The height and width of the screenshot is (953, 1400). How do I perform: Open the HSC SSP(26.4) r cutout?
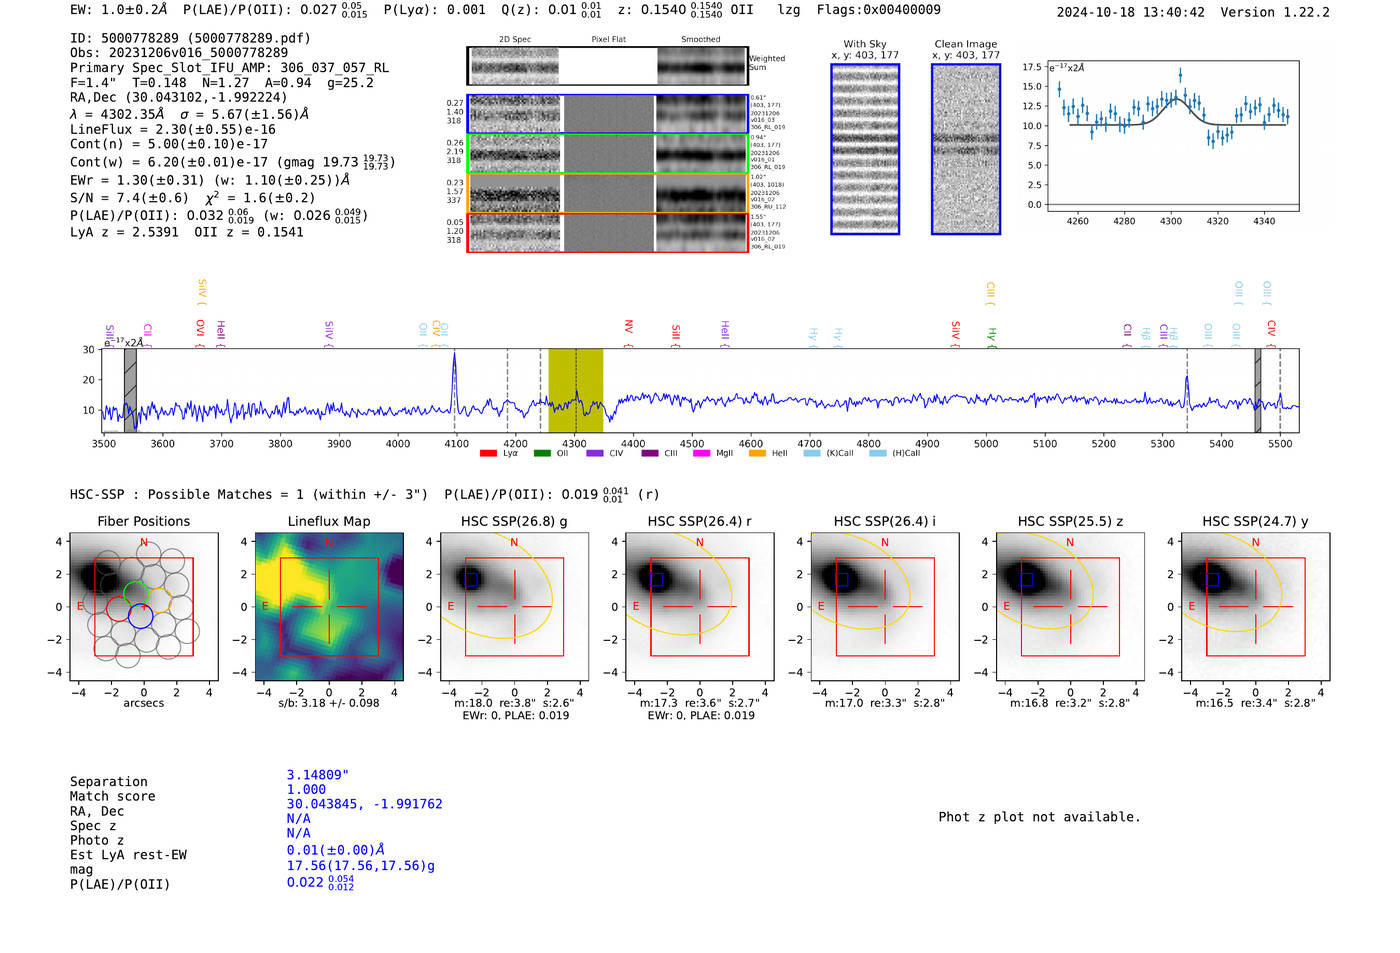(x=700, y=607)
